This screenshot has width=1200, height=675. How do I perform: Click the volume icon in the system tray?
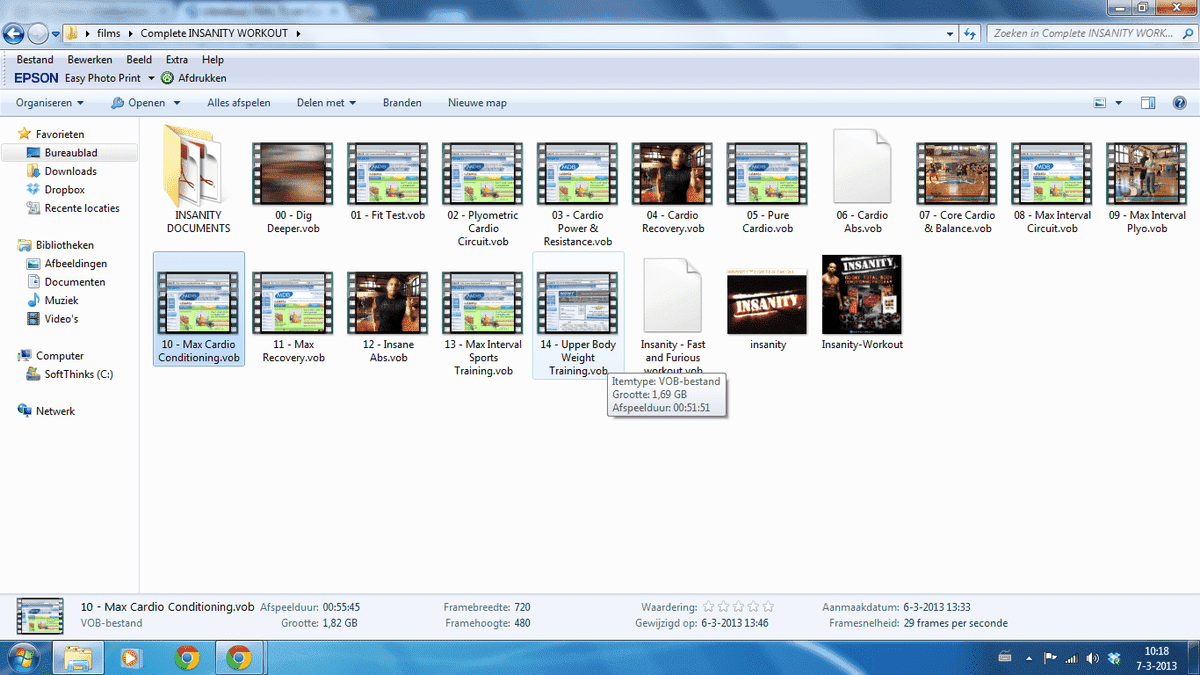click(1092, 658)
